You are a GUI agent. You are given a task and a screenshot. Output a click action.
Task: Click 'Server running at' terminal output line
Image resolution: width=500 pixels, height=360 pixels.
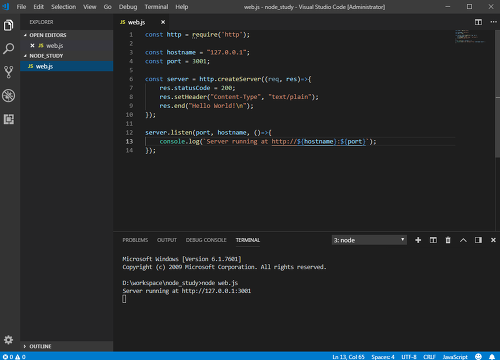click(x=187, y=291)
